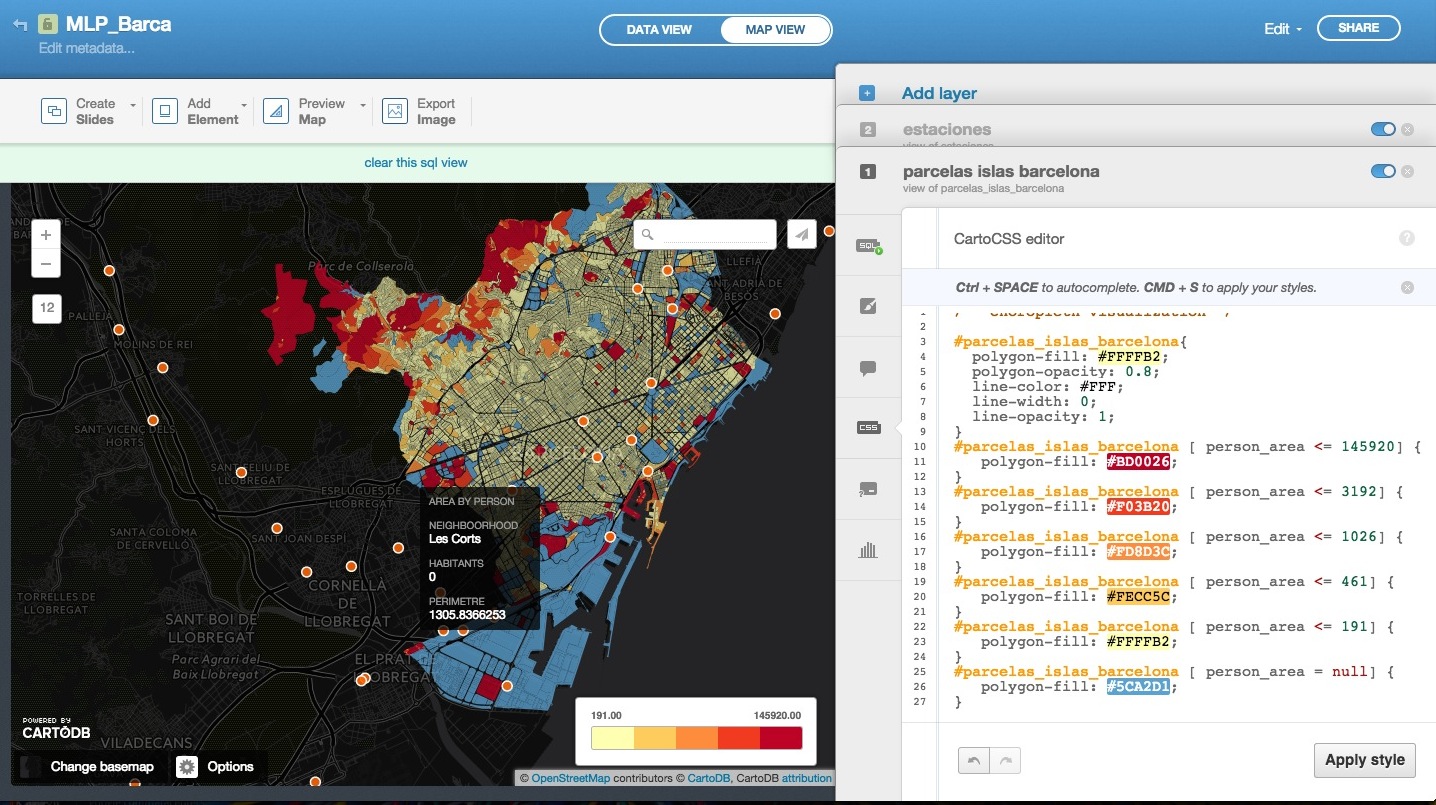The image size is (1436, 805).
Task: Open the infowindow speech bubble panel
Action: (868, 366)
